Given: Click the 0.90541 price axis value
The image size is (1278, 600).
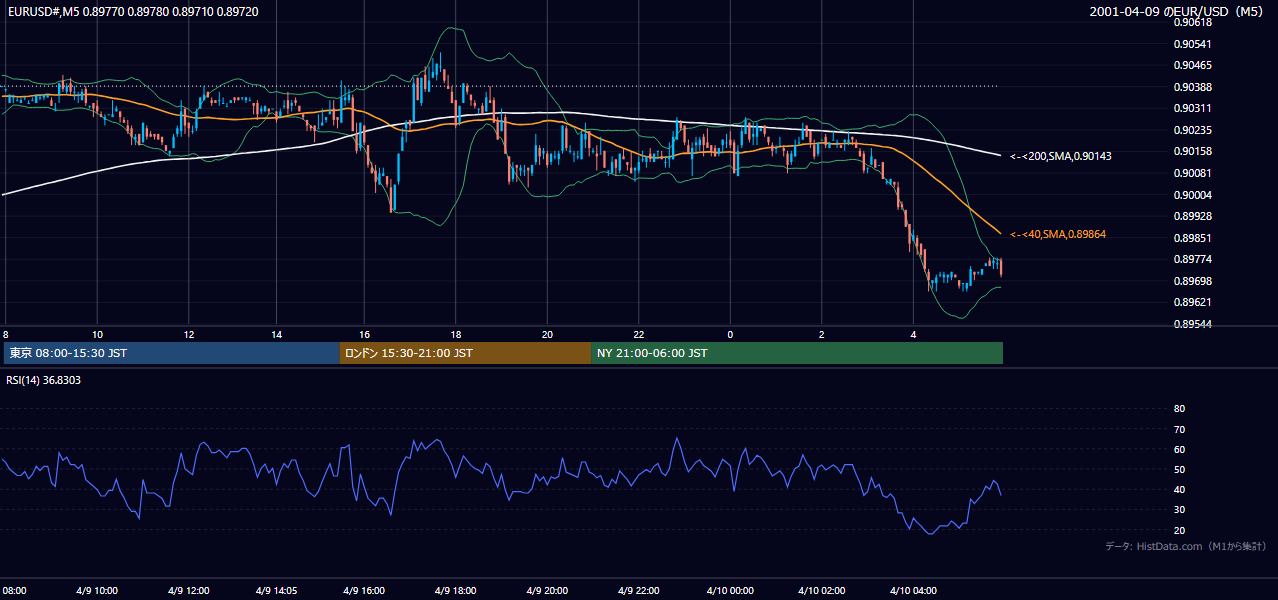Looking at the screenshot, I should coord(1192,44).
